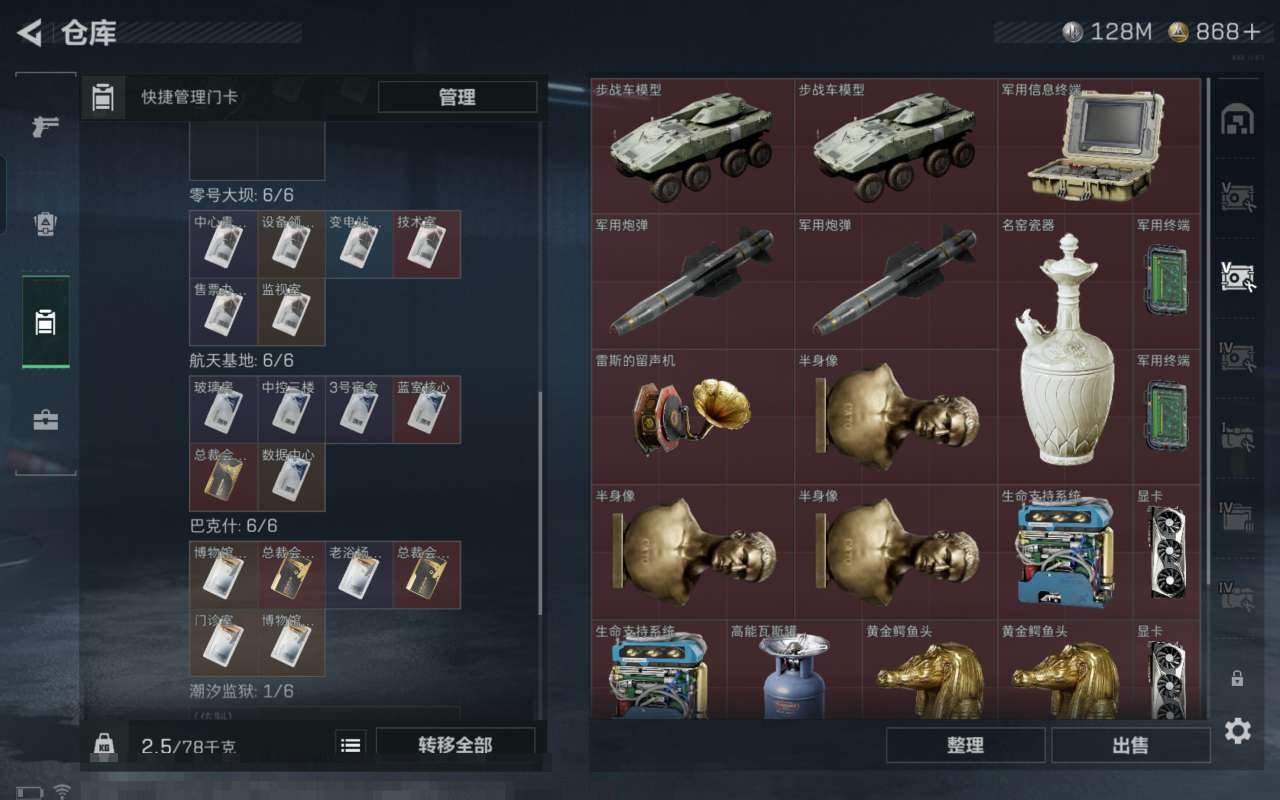Click 出售 to sell items
This screenshot has width=1280, height=800.
(1130, 745)
